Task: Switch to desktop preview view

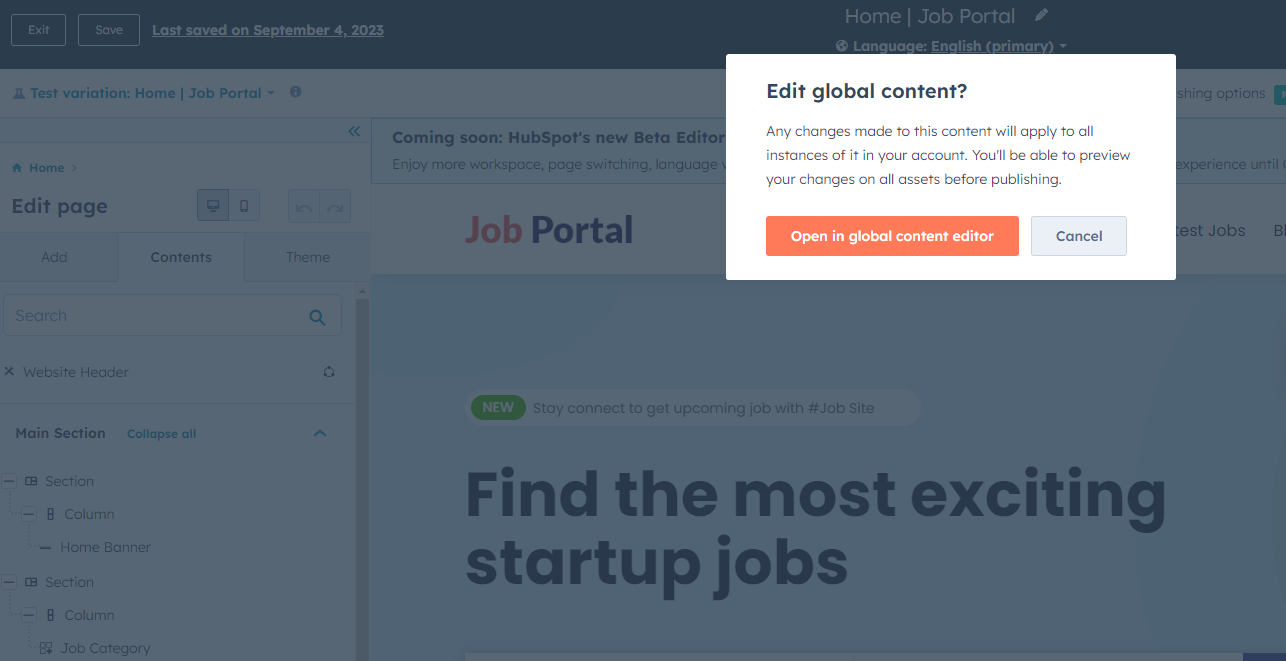Action: 213,206
